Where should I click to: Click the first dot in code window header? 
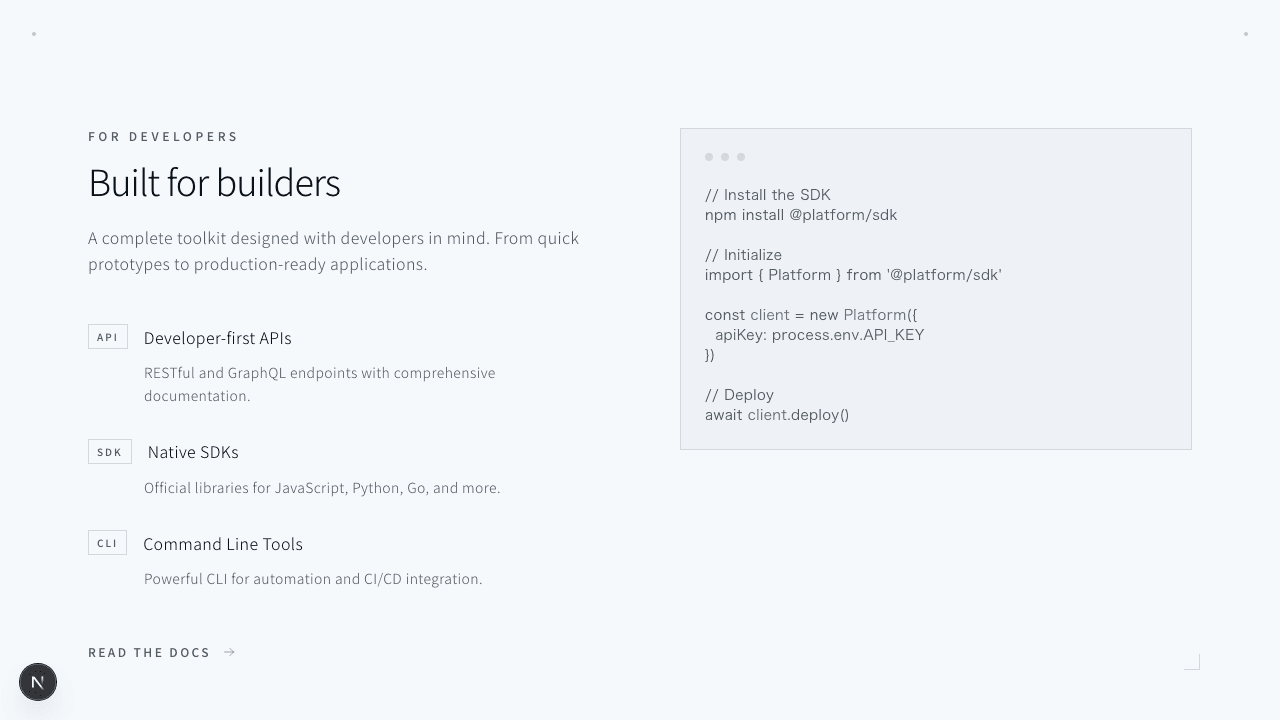click(x=709, y=157)
